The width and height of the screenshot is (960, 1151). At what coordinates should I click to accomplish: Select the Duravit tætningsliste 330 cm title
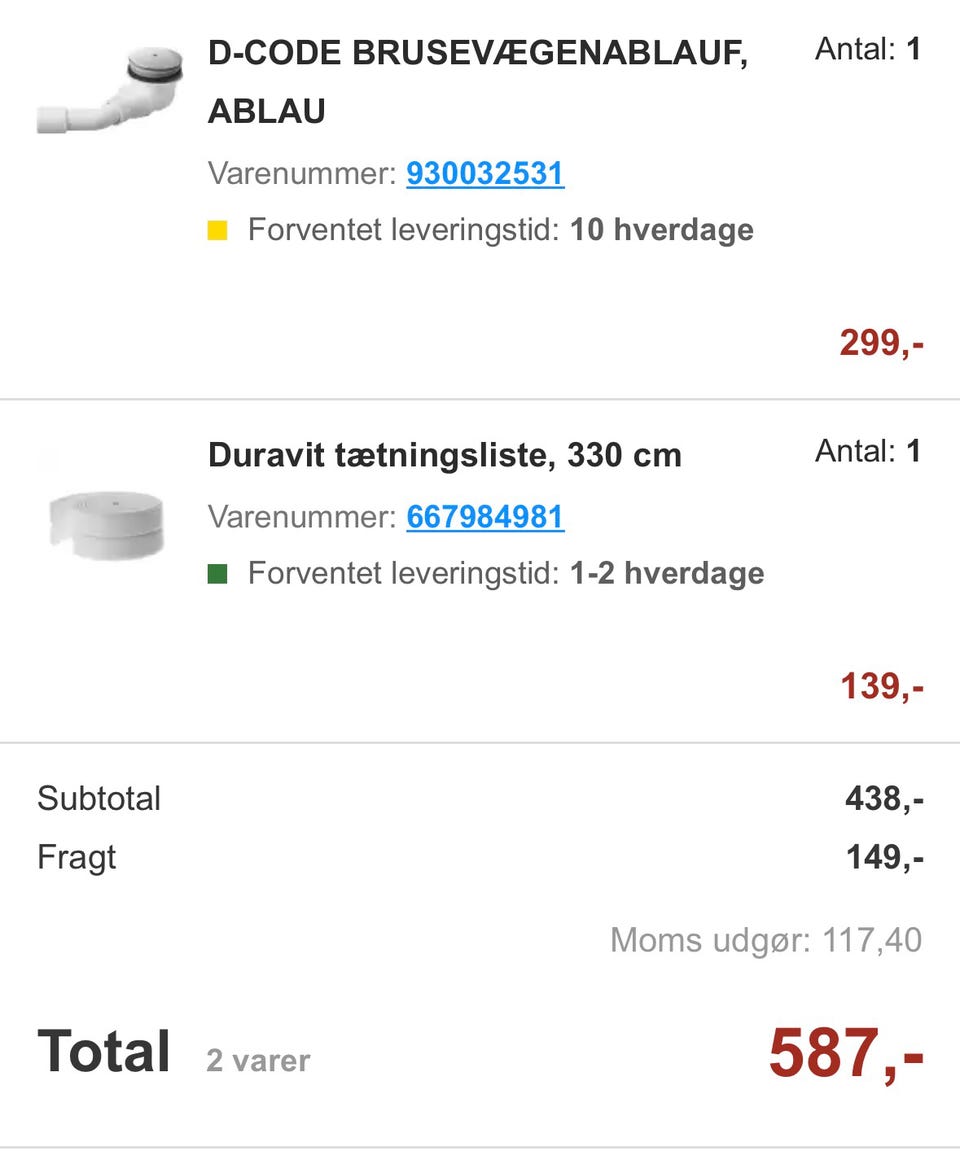[x=444, y=456]
